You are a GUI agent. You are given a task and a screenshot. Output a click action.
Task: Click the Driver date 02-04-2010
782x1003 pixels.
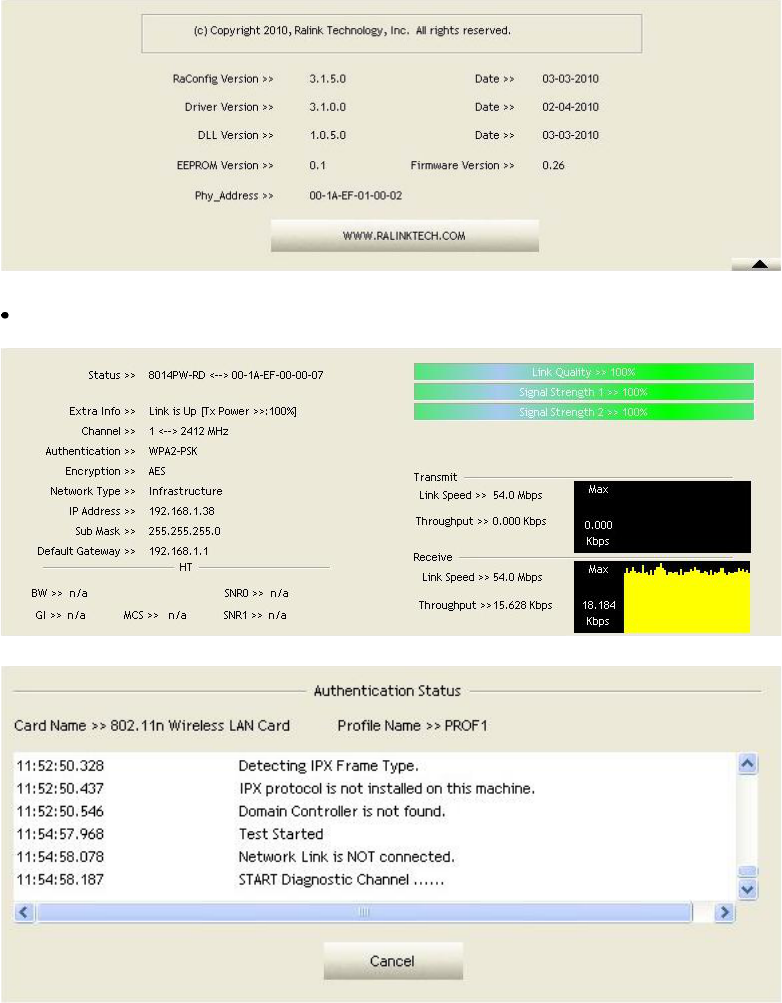570,107
